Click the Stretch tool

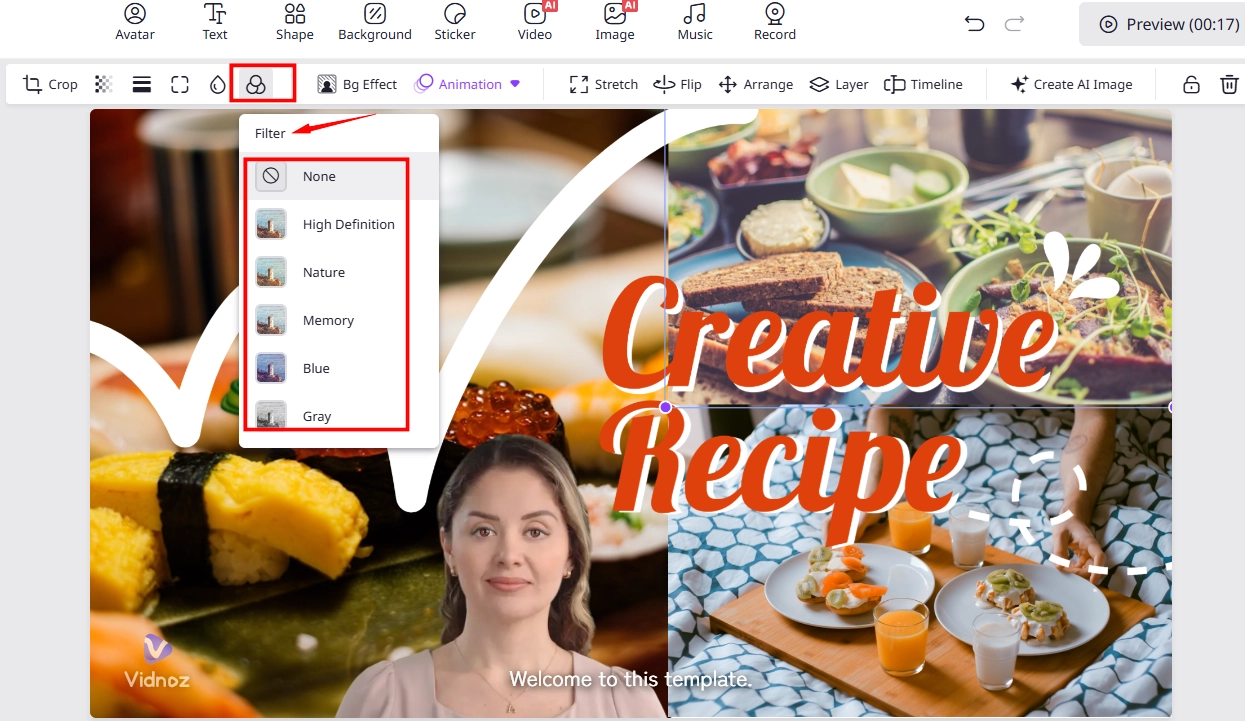[x=602, y=84]
